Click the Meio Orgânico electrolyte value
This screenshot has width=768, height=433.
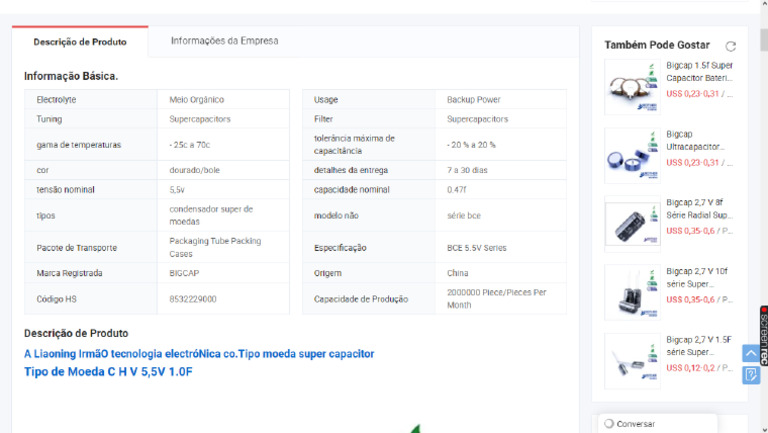point(196,99)
